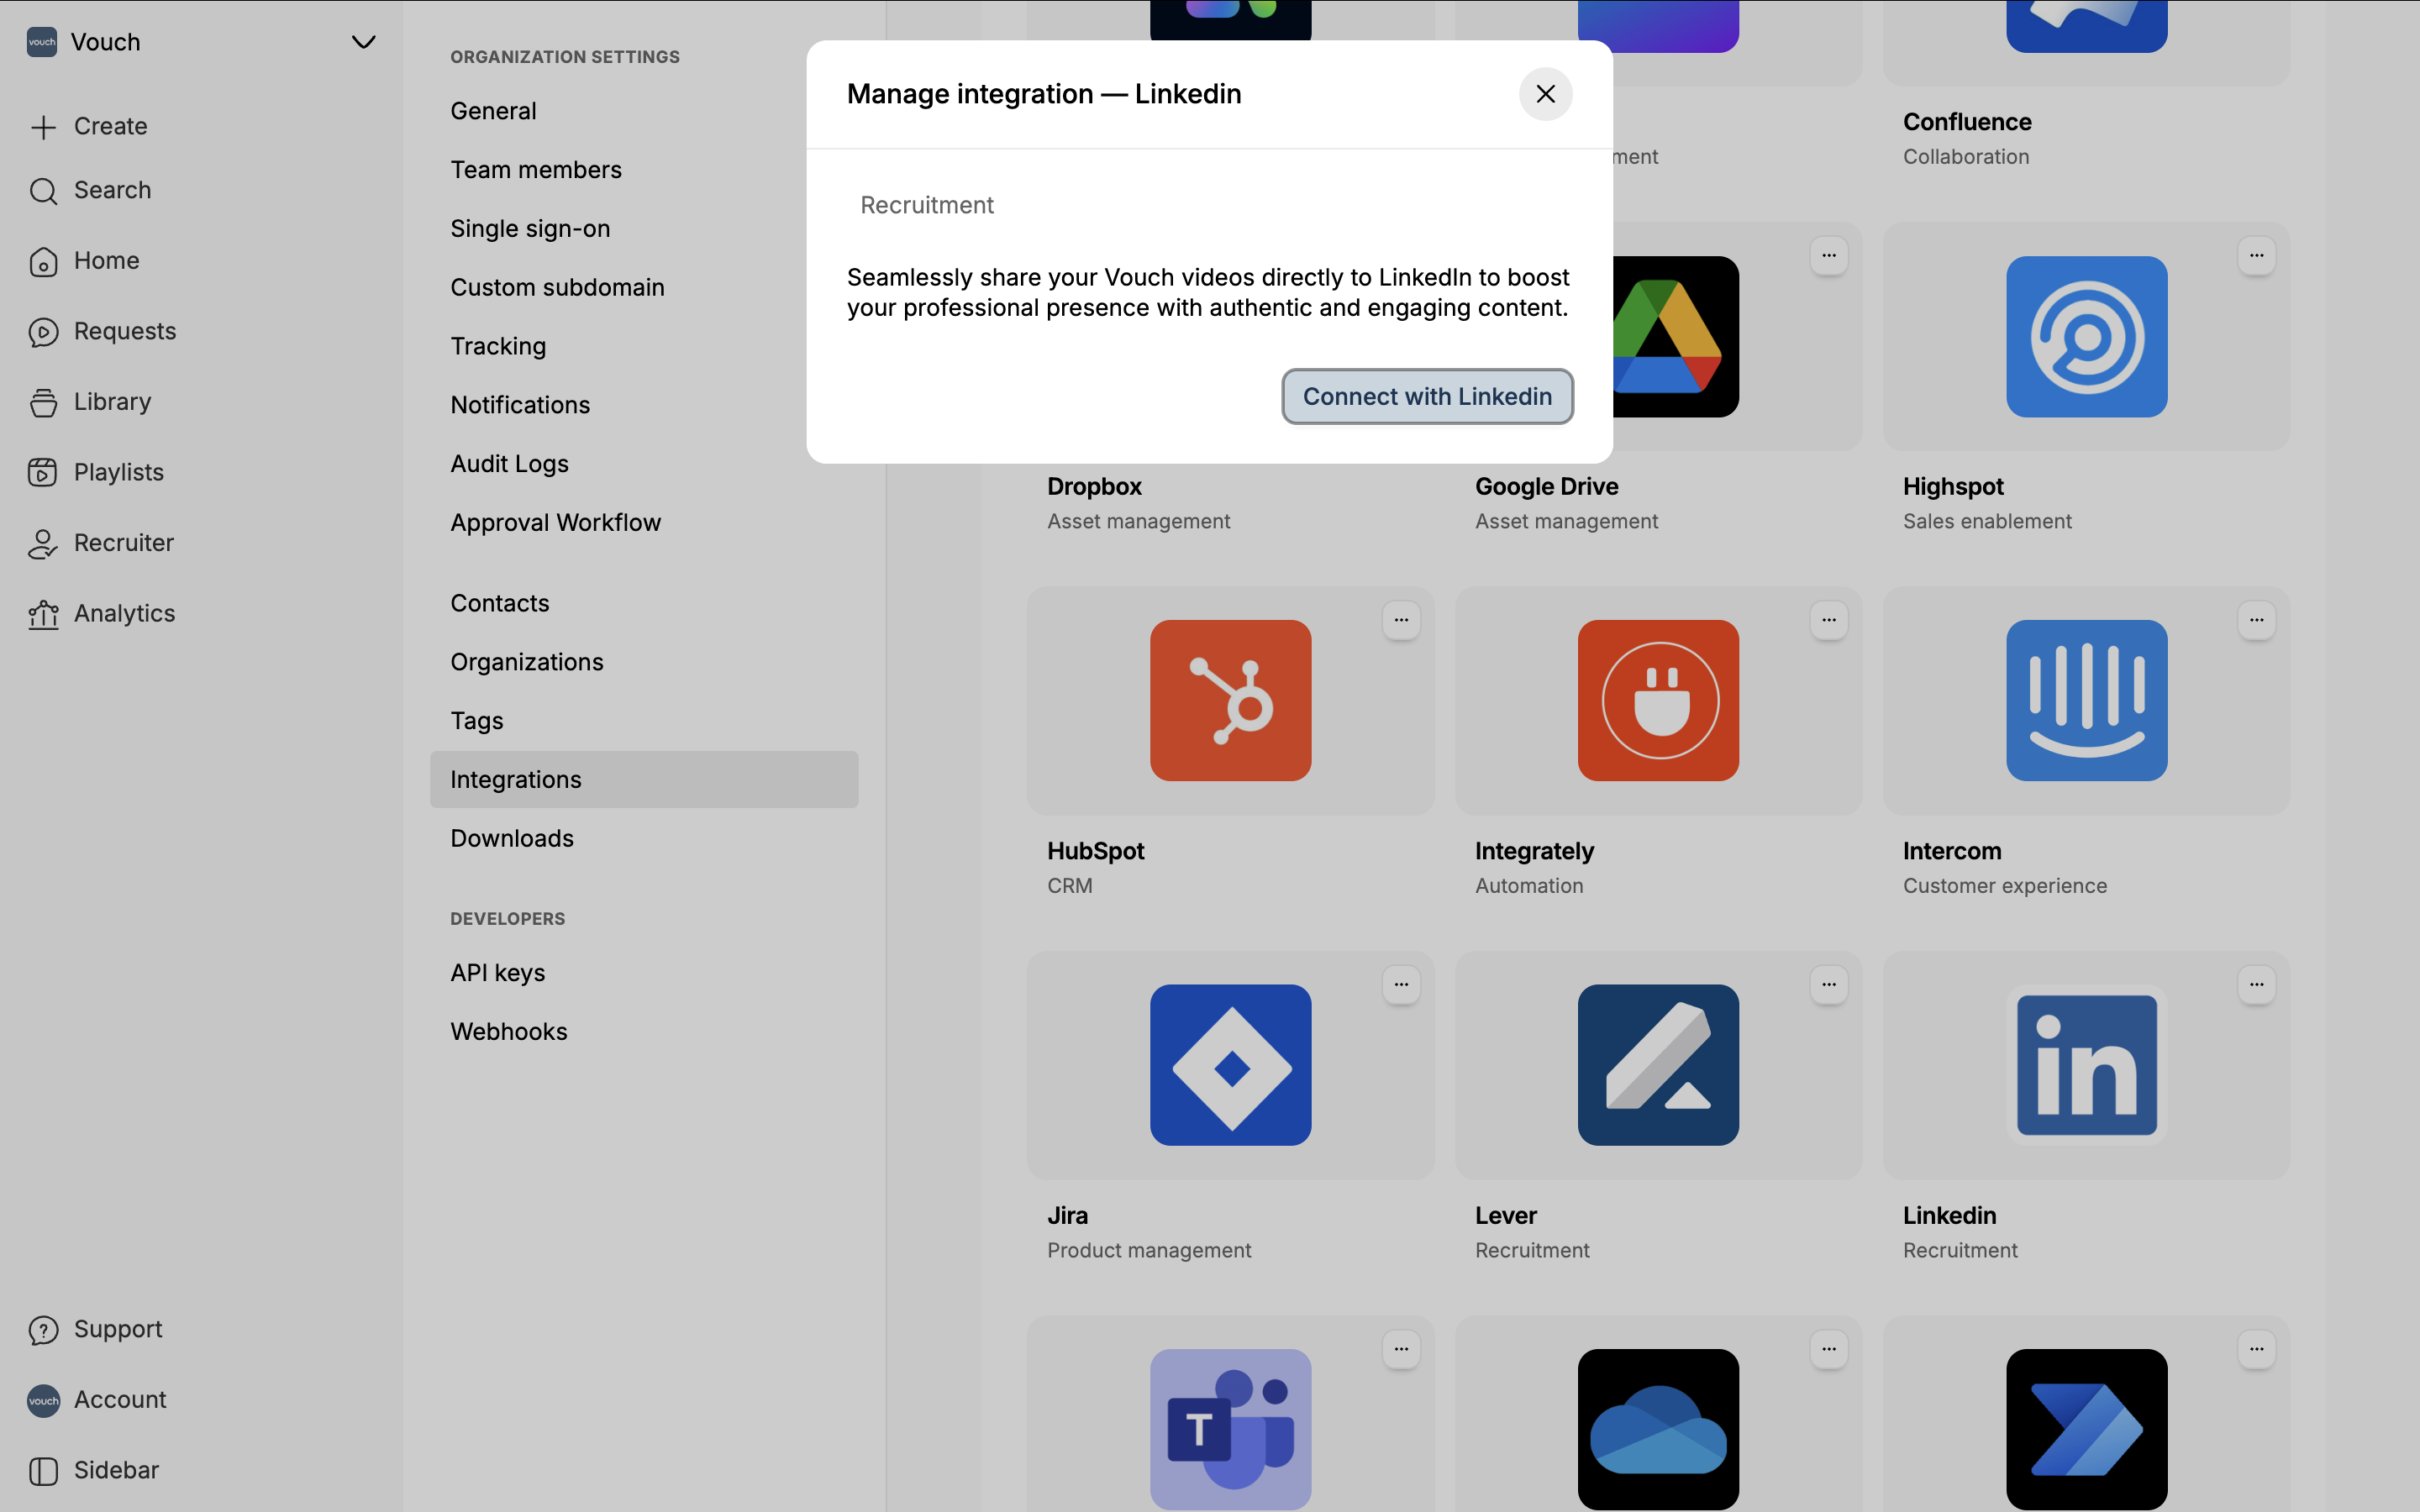The image size is (2420, 1512).
Task: Click Connect with Linkedin button
Action: [x=1427, y=397]
